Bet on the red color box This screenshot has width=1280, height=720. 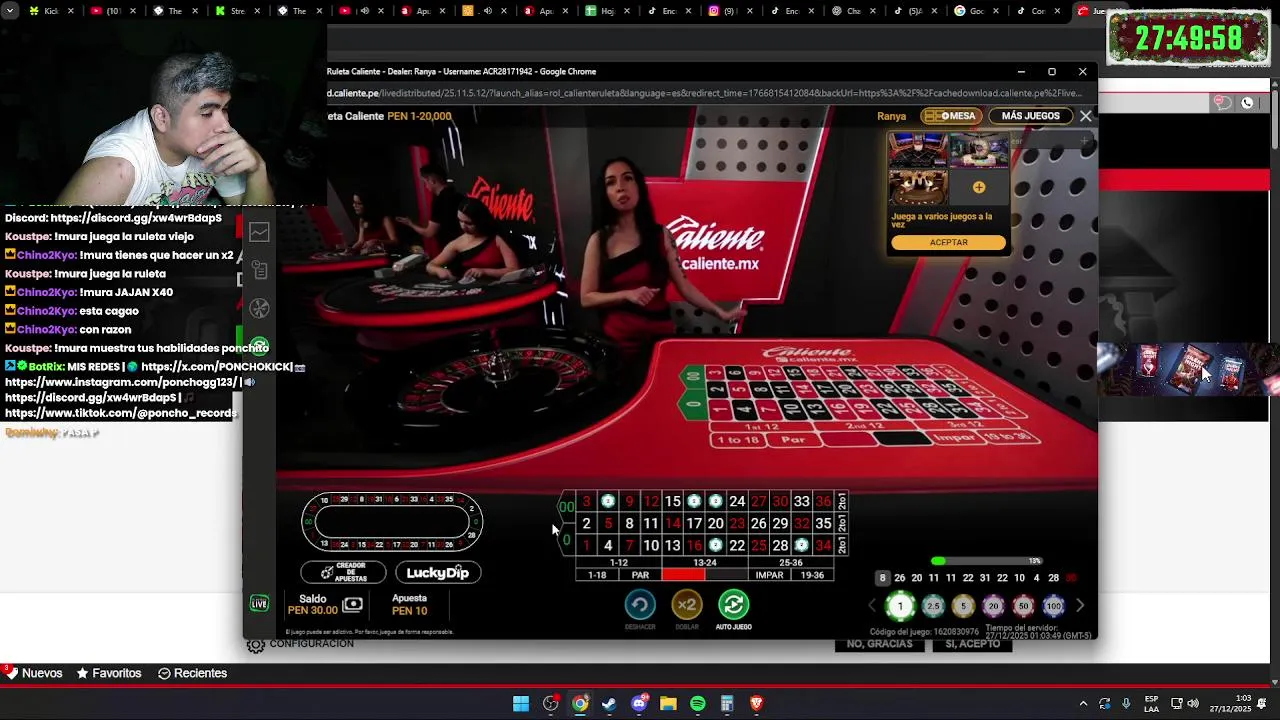pos(683,575)
